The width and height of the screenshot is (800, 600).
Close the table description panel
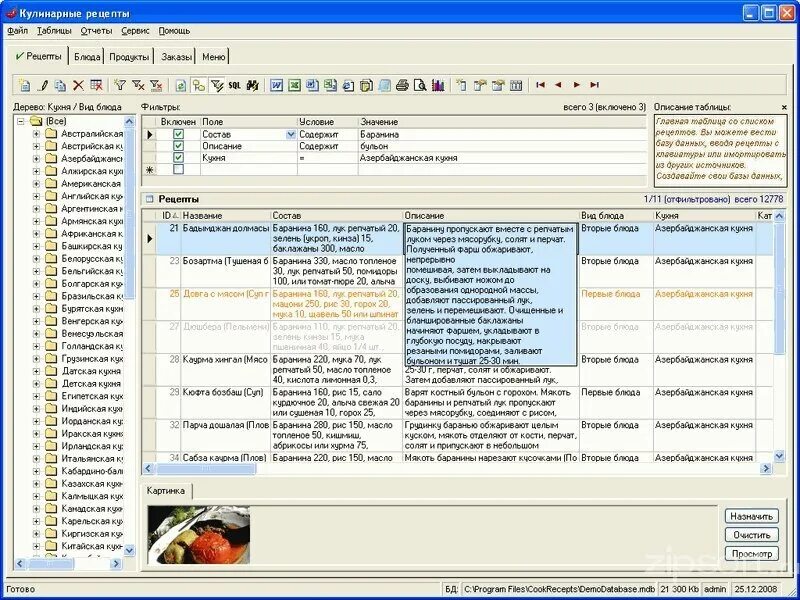[784, 107]
